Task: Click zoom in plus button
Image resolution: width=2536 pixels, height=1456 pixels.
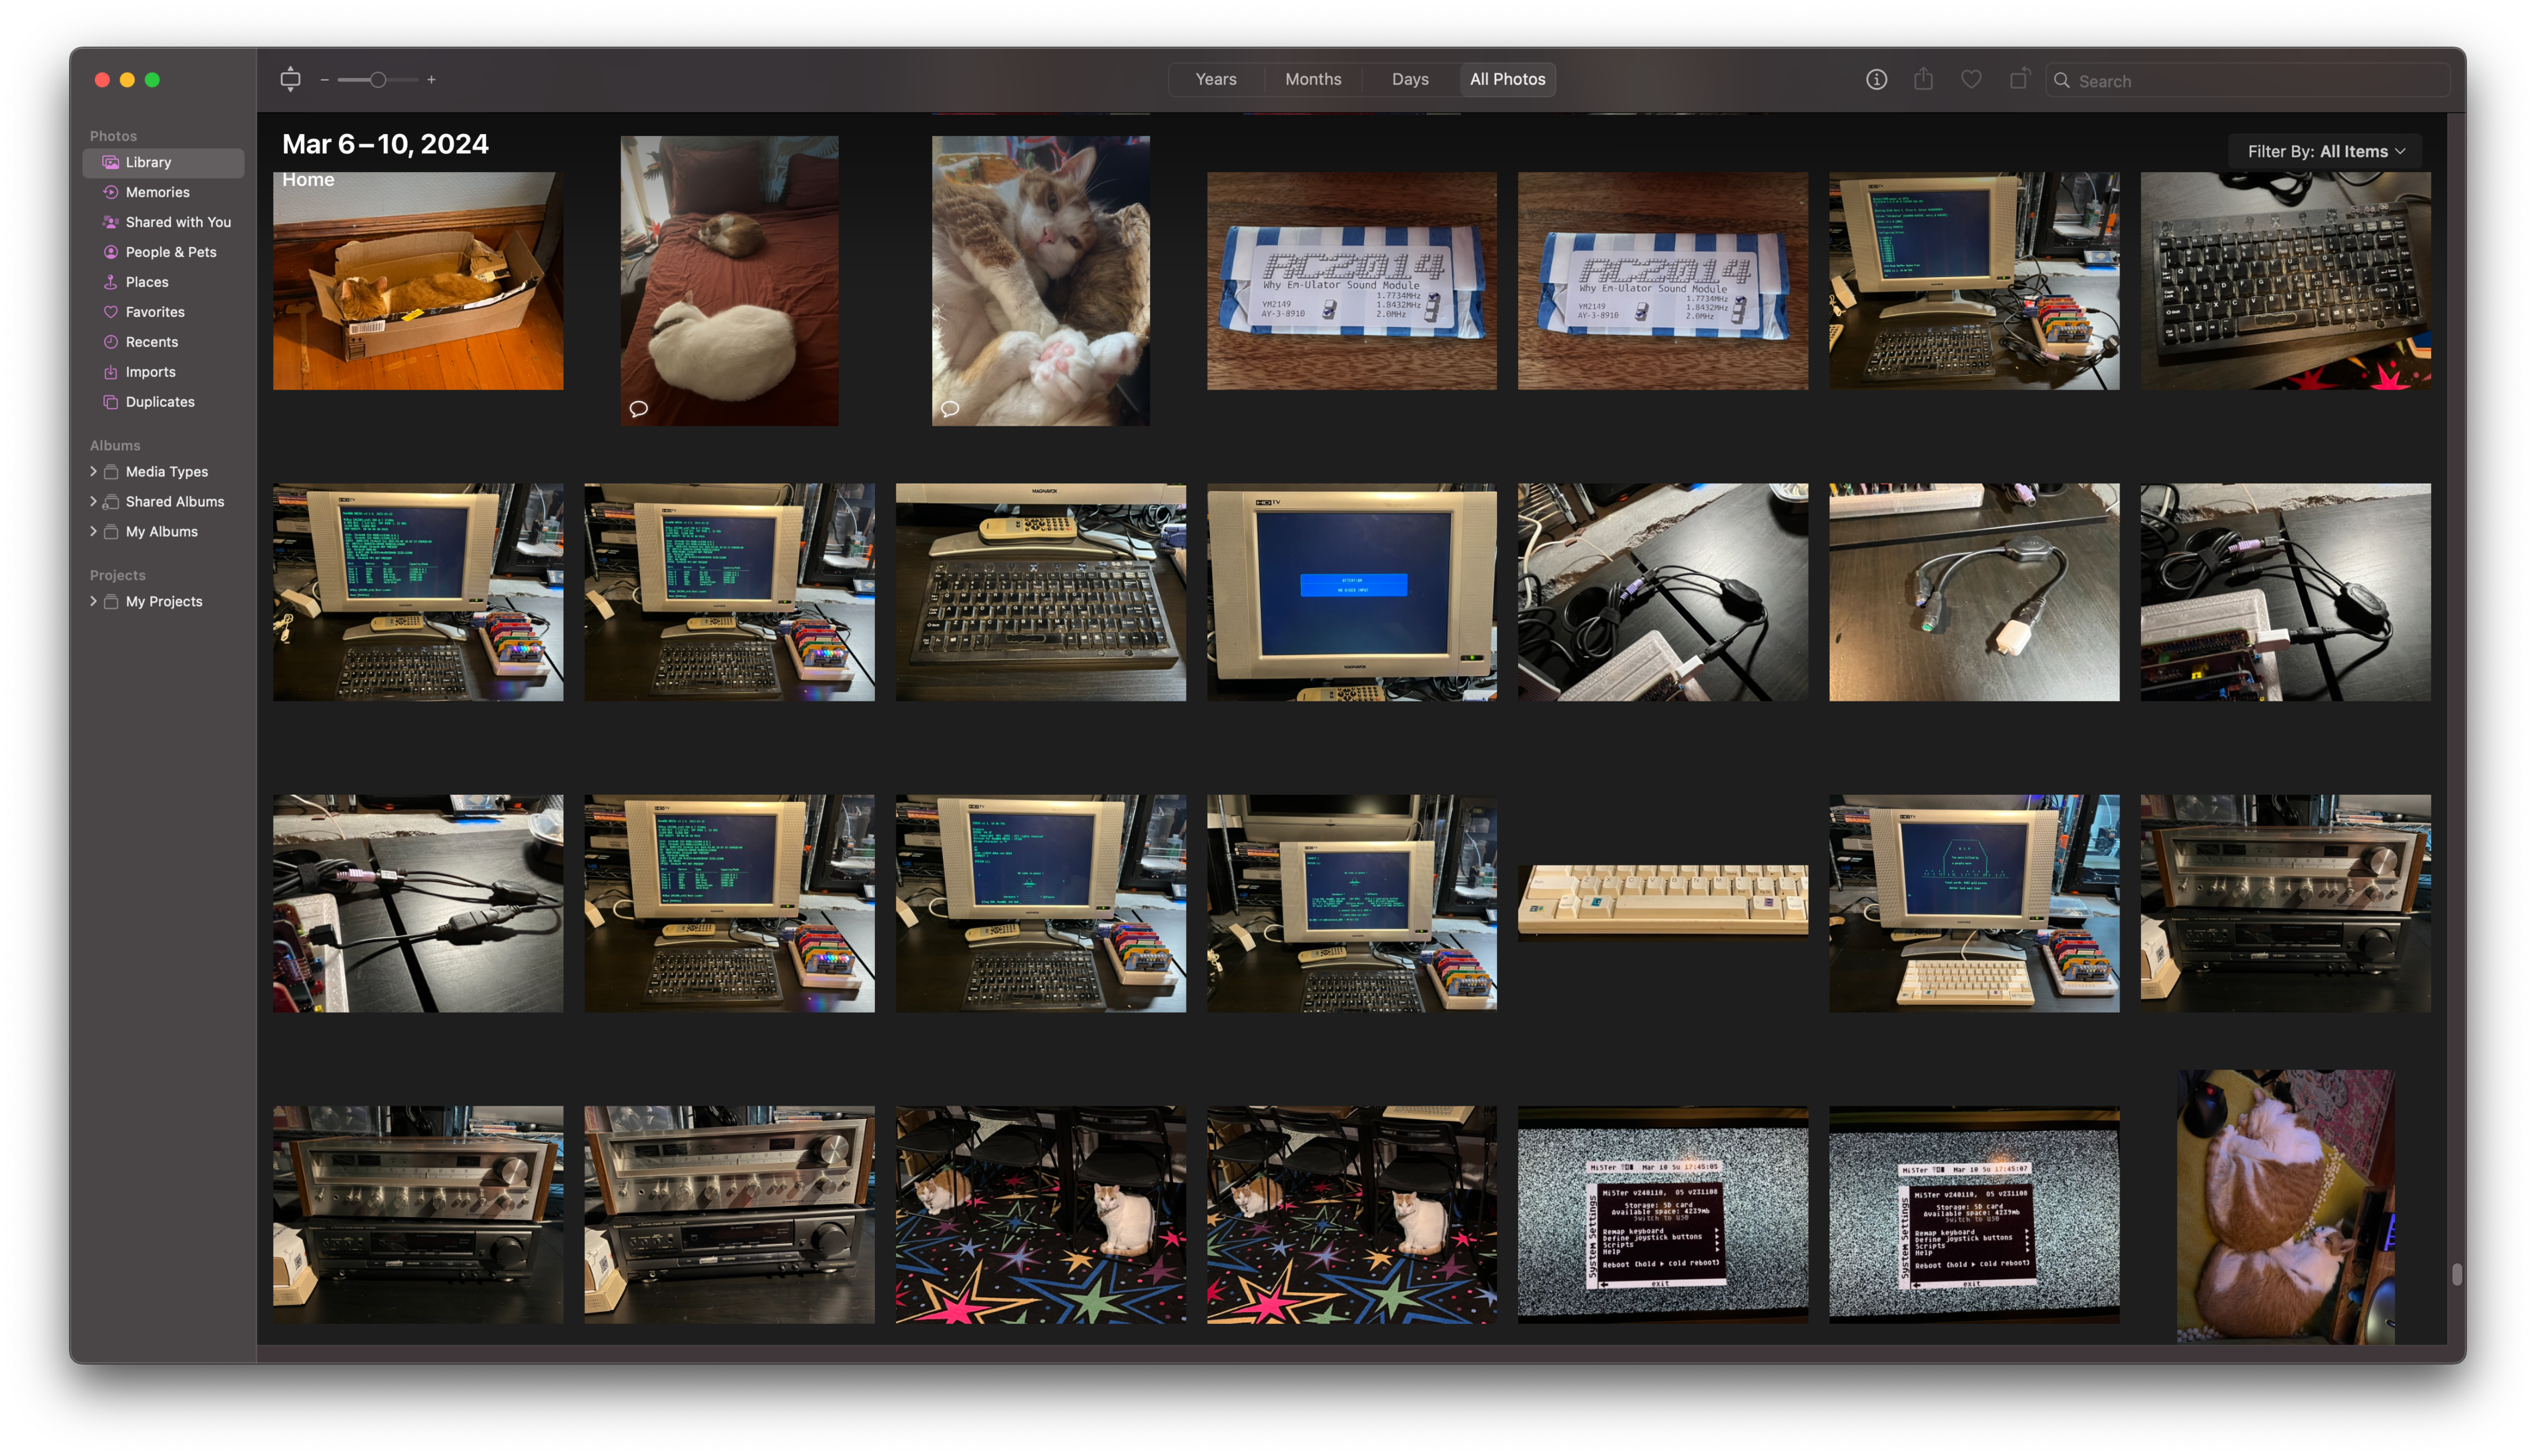Action: pyautogui.click(x=431, y=80)
